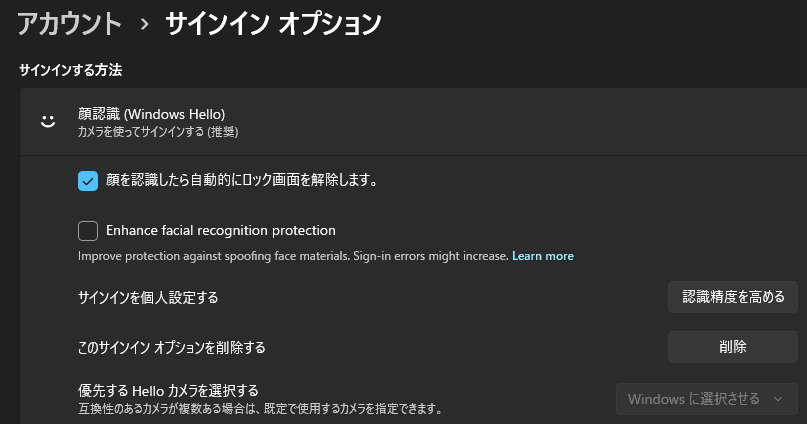Enable Enhance facial recognition protection checkbox
Viewport: 807px width, 424px height.
point(88,231)
